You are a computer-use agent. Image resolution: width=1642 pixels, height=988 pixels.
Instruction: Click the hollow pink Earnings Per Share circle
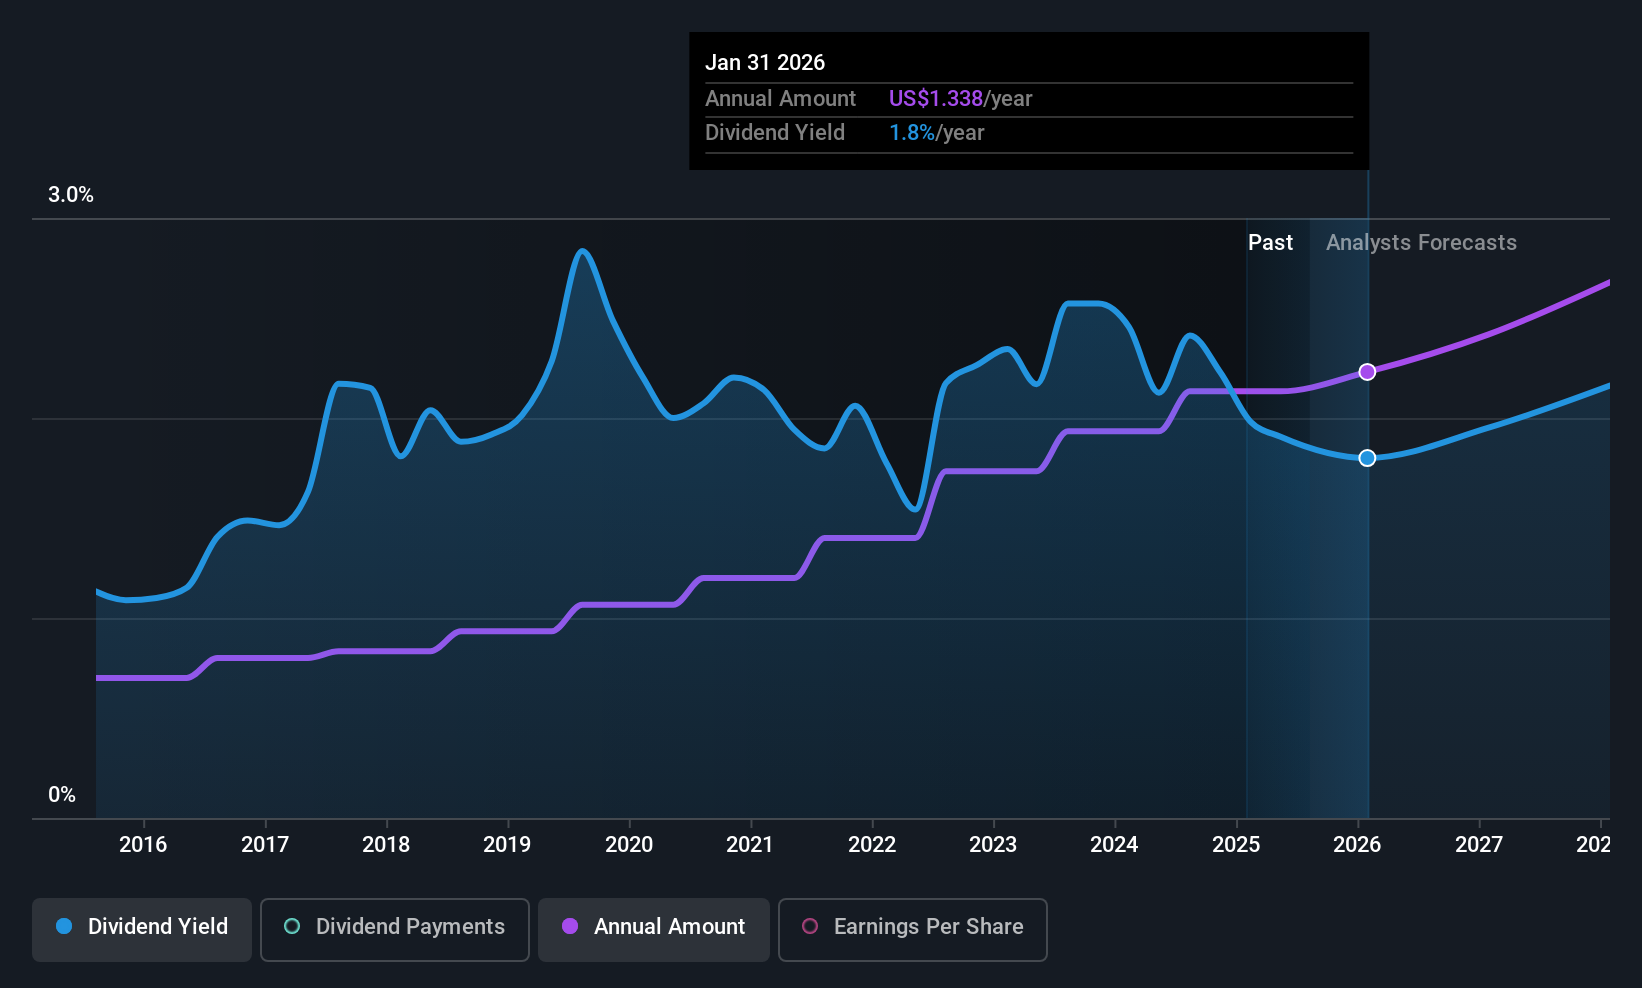point(810,926)
